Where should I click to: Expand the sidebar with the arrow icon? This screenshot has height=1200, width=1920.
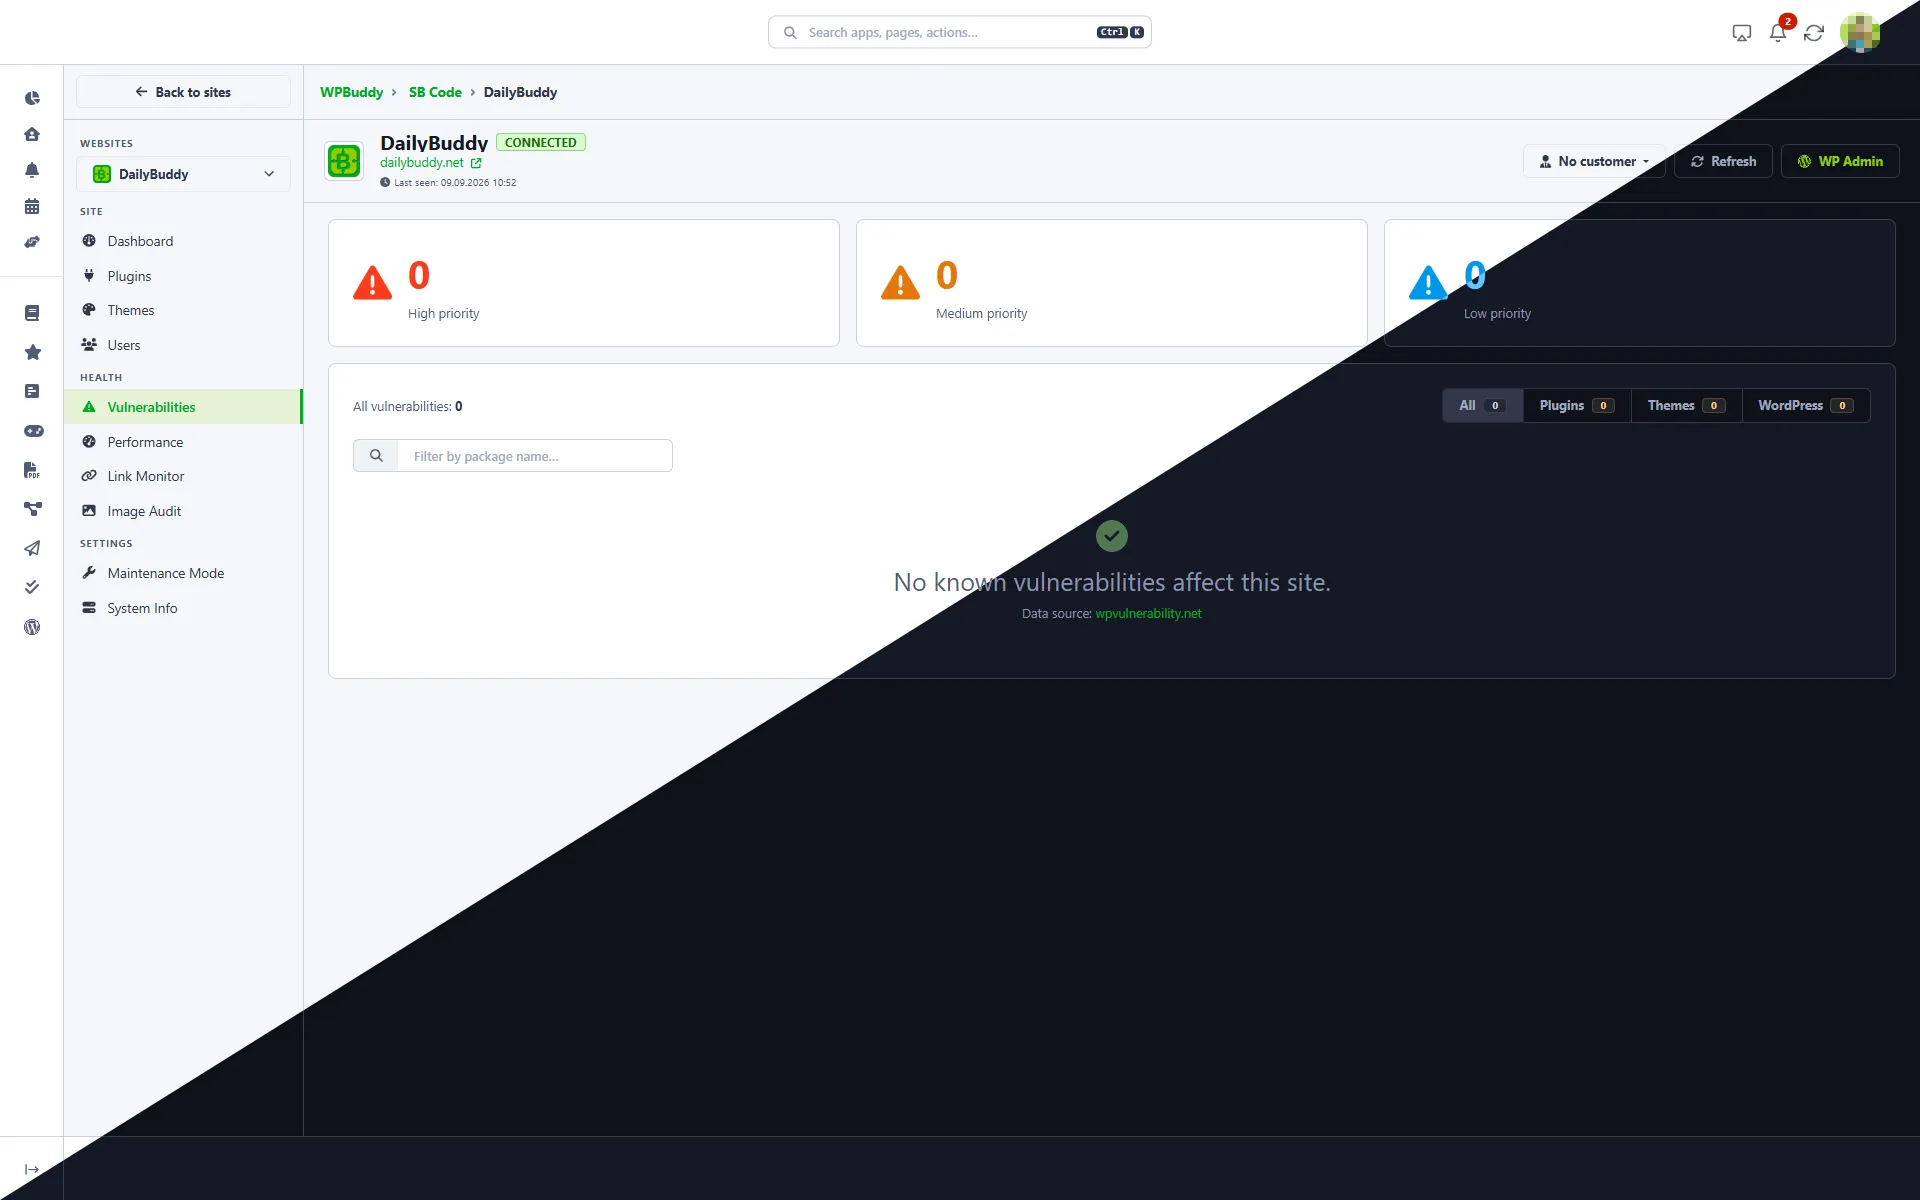pos(32,1169)
